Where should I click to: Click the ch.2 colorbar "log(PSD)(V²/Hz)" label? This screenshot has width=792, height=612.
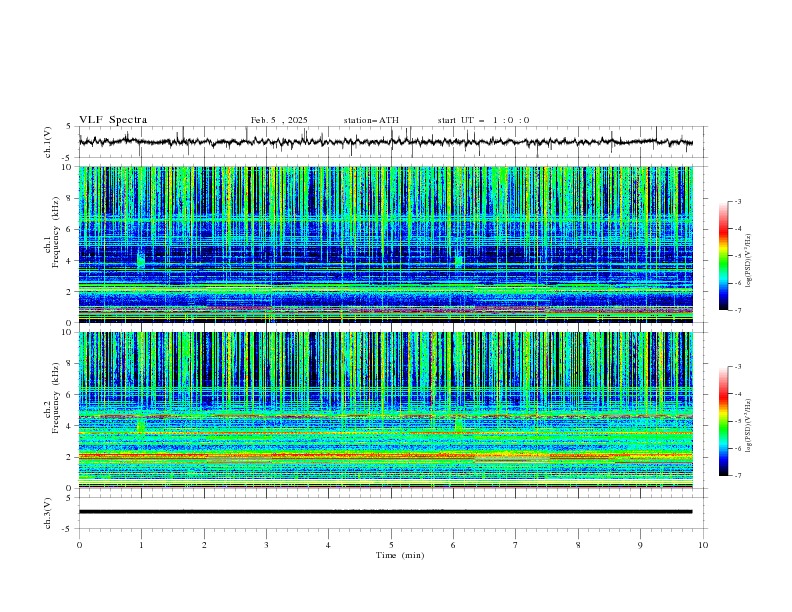tap(748, 425)
